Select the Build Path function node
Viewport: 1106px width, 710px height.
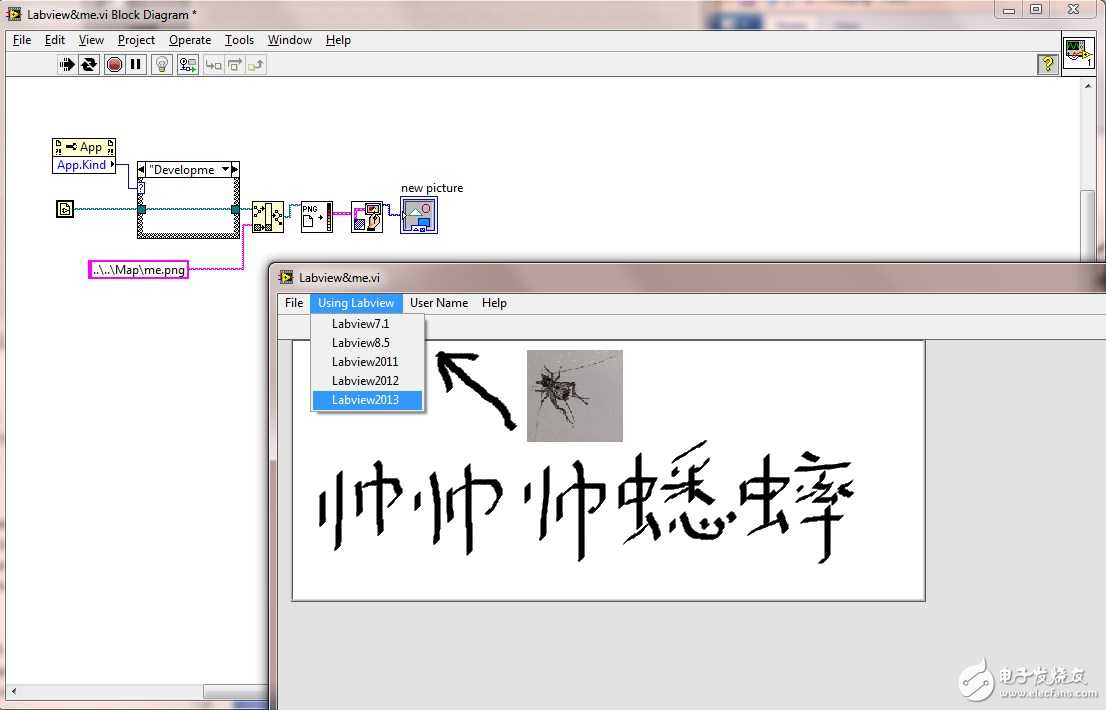click(268, 216)
